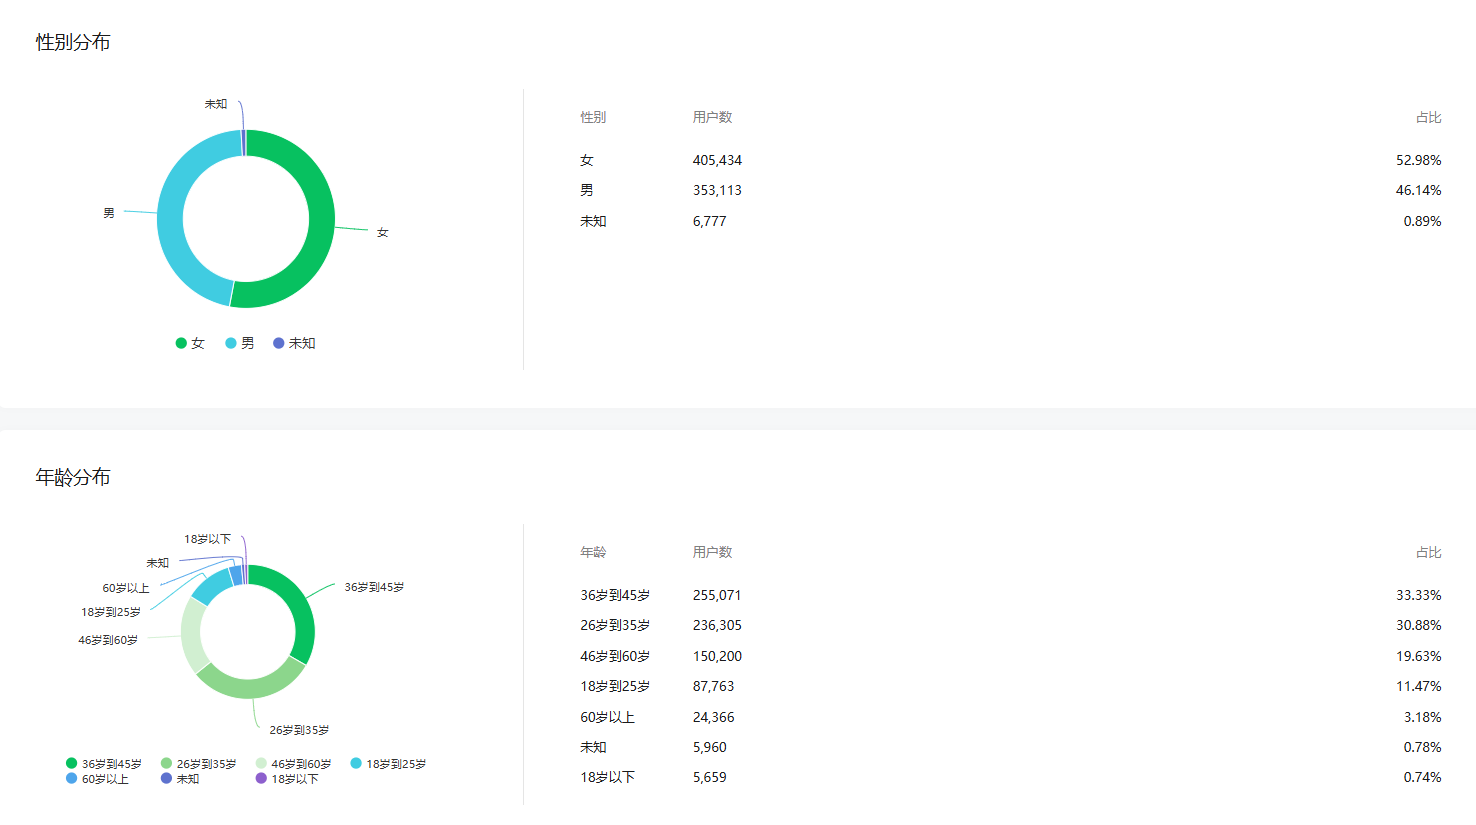This screenshot has height=825, width=1476.
Task: Click percentage 3.18%
Action: point(1422,717)
